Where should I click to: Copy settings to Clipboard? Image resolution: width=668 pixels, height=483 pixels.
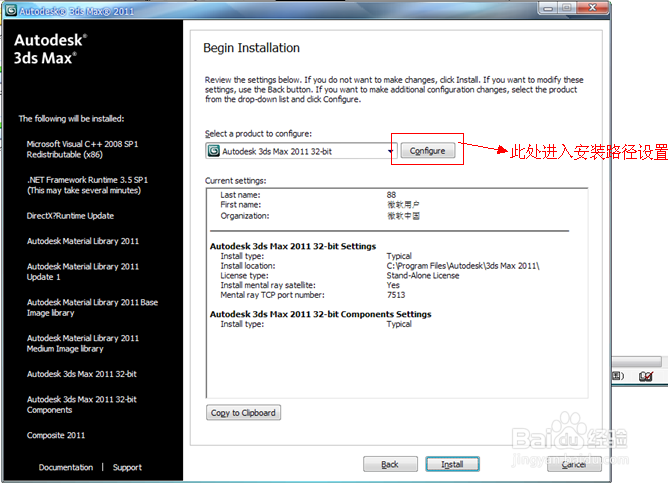point(243,413)
